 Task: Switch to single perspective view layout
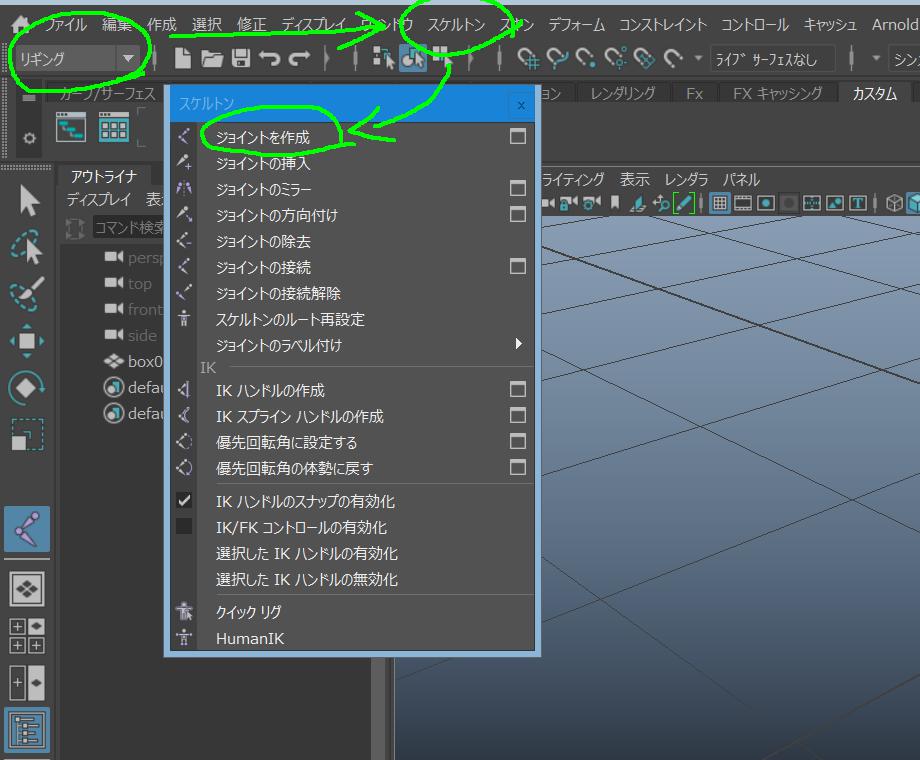(27, 589)
